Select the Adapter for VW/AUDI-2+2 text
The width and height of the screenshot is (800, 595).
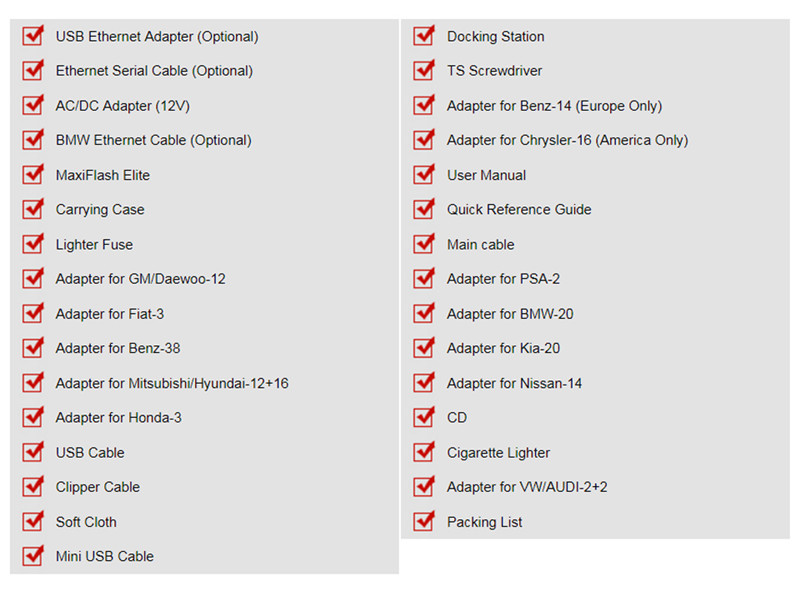pyautogui.click(x=527, y=487)
